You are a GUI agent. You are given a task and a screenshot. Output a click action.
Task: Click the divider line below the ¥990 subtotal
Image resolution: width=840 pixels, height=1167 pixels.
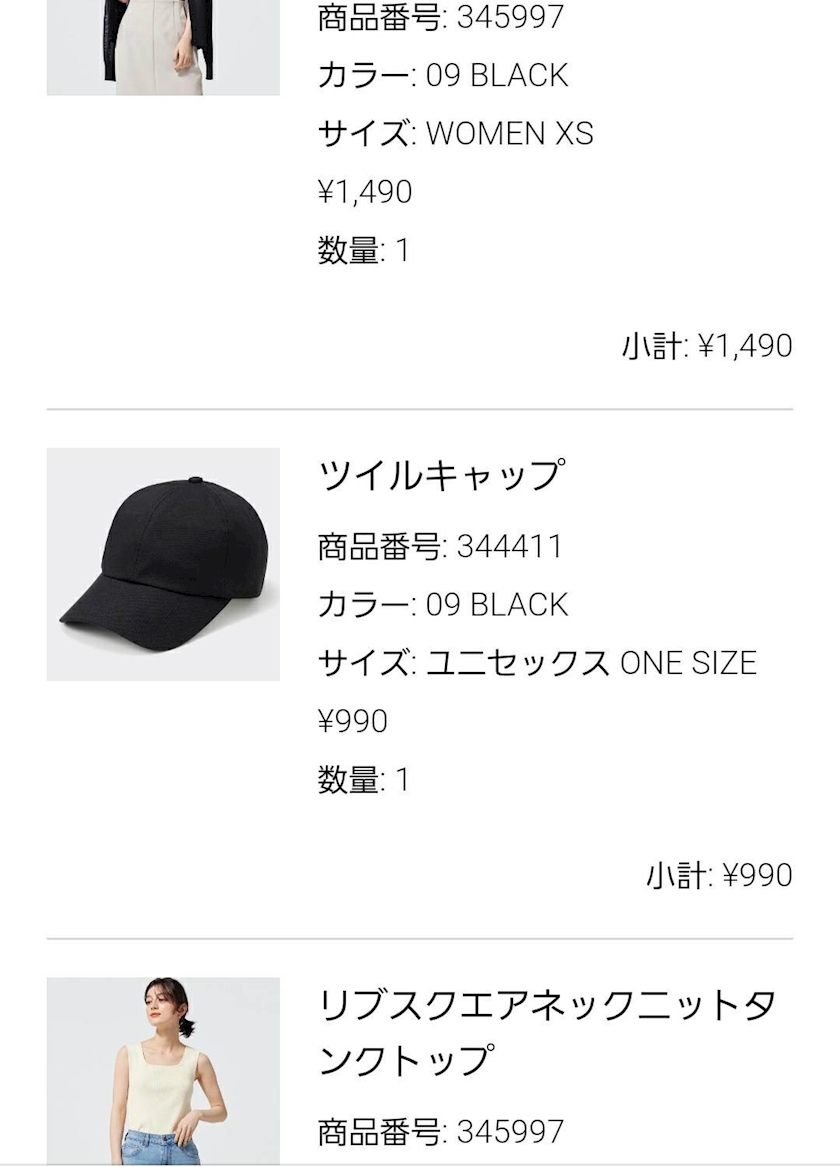(x=420, y=939)
